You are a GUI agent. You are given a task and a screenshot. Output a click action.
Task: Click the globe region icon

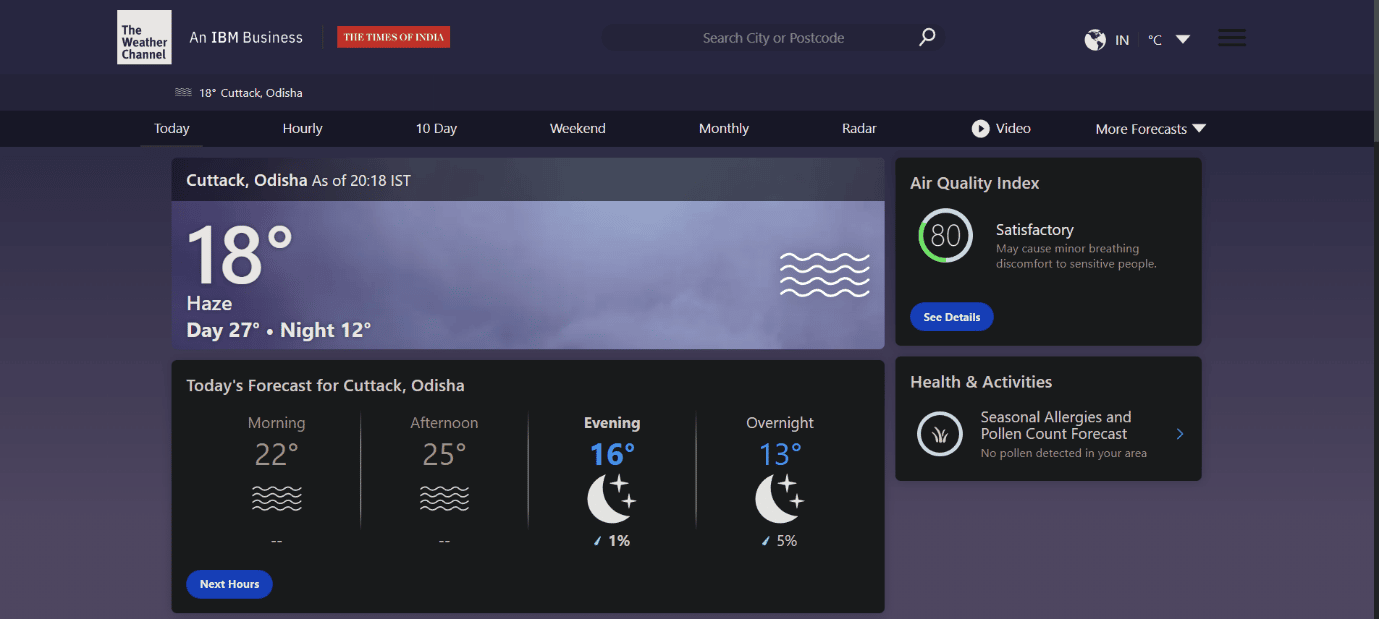[1095, 40]
